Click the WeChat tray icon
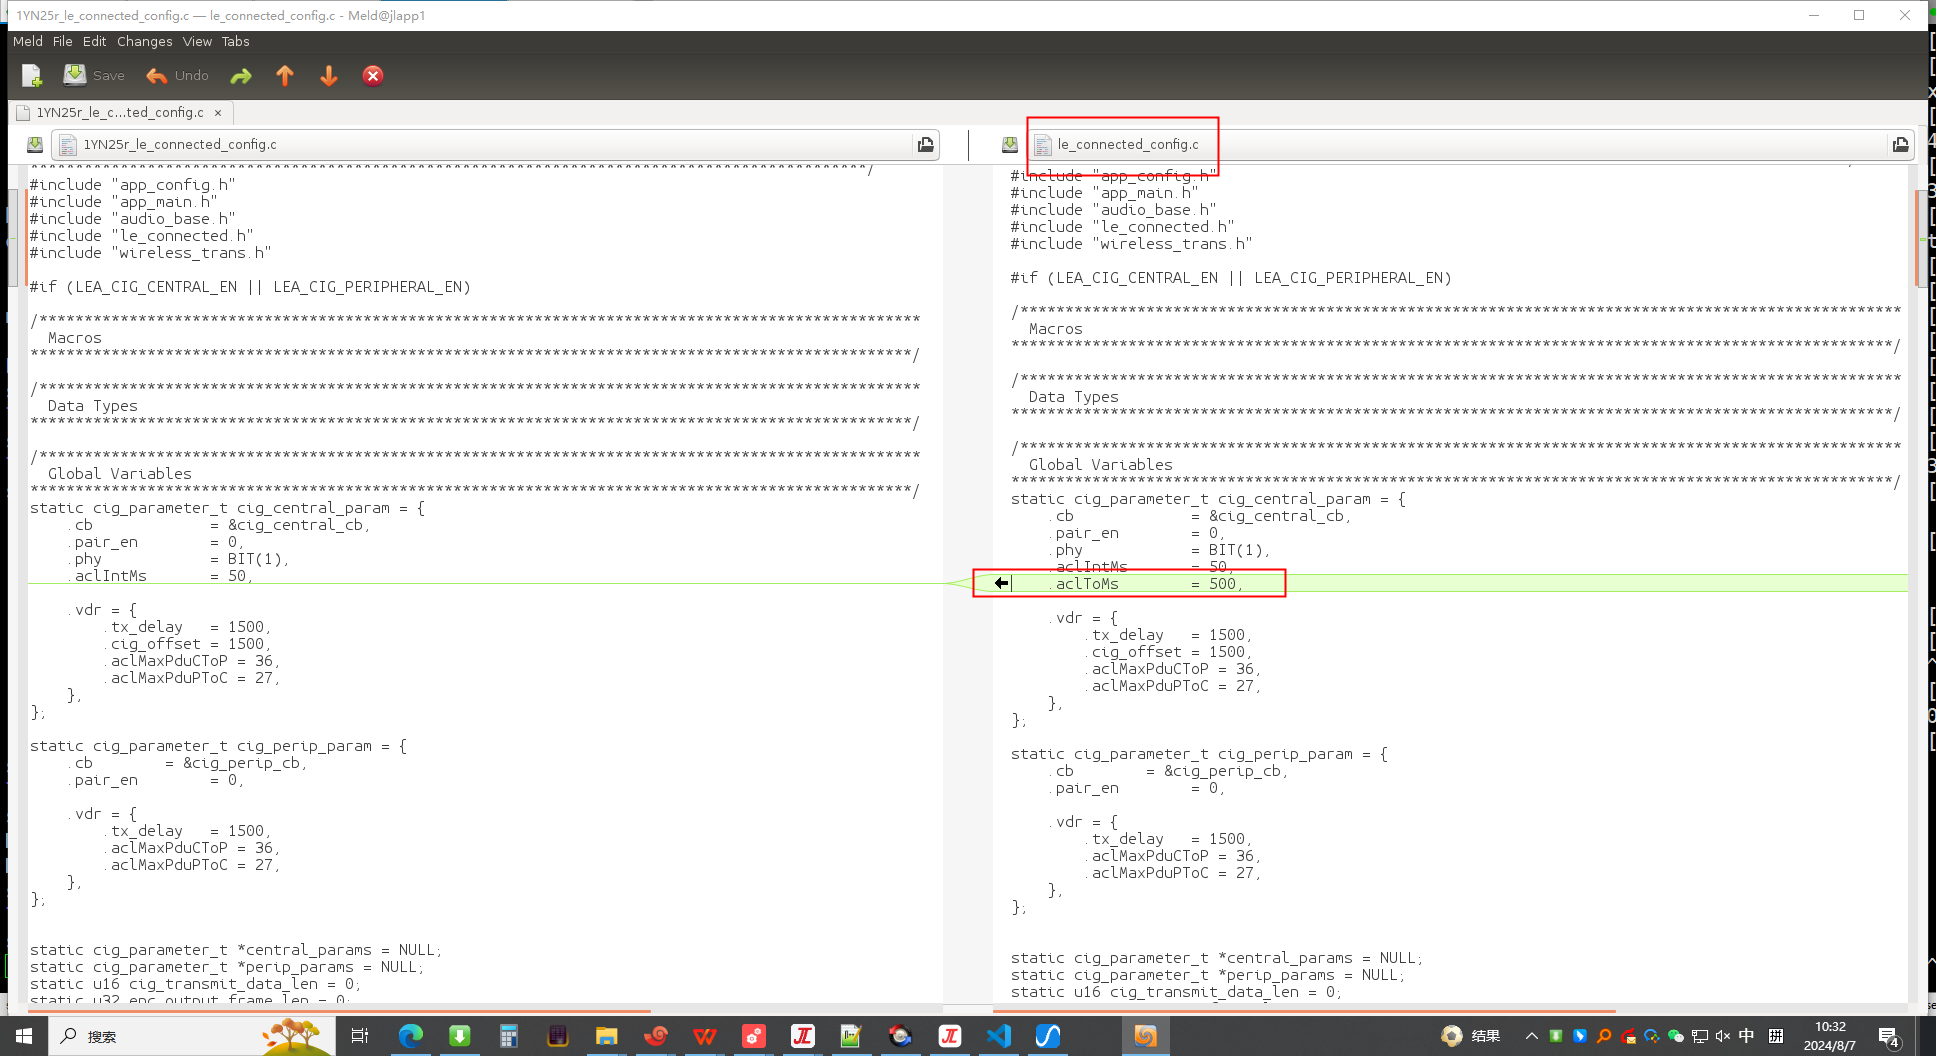The width and height of the screenshot is (1936, 1056). pyautogui.click(x=1676, y=1036)
